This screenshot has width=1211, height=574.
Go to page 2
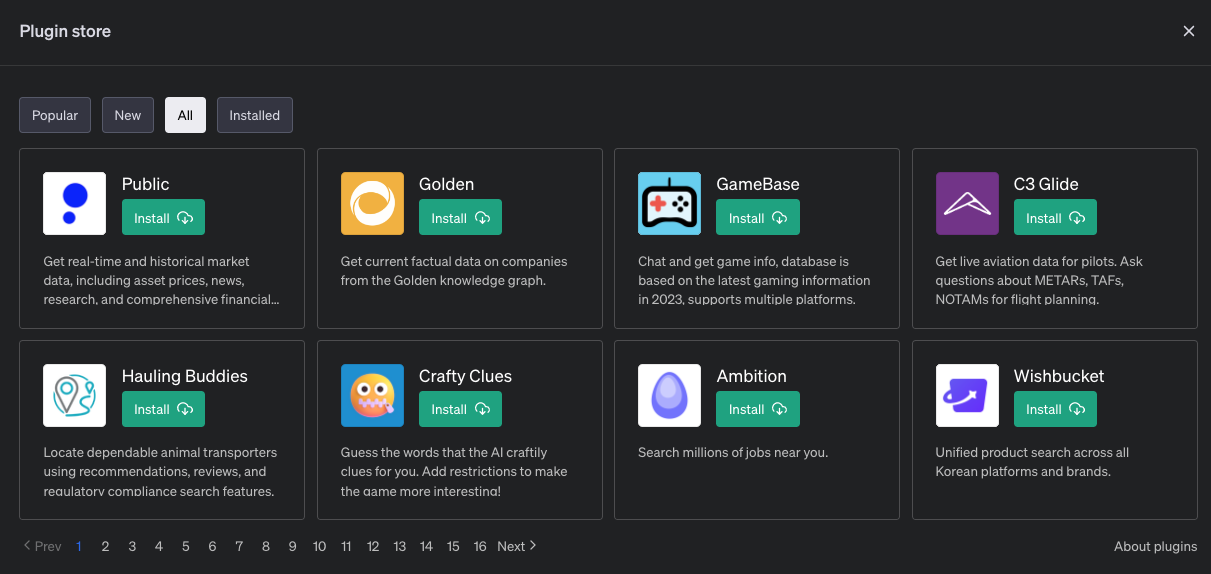(105, 546)
